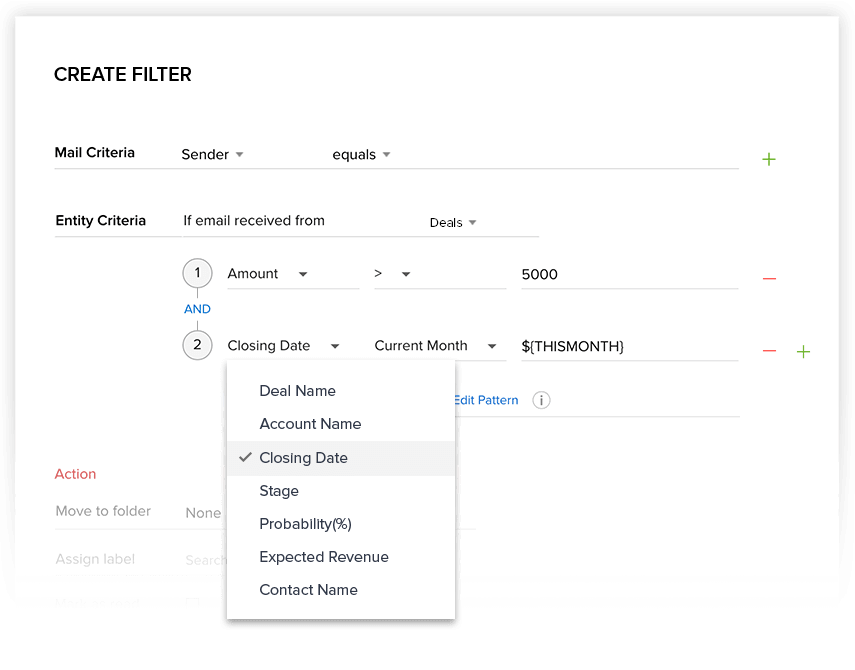Open the equals condition dropdown
The width and height of the screenshot is (855, 670).
pyautogui.click(x=359, y=154)
